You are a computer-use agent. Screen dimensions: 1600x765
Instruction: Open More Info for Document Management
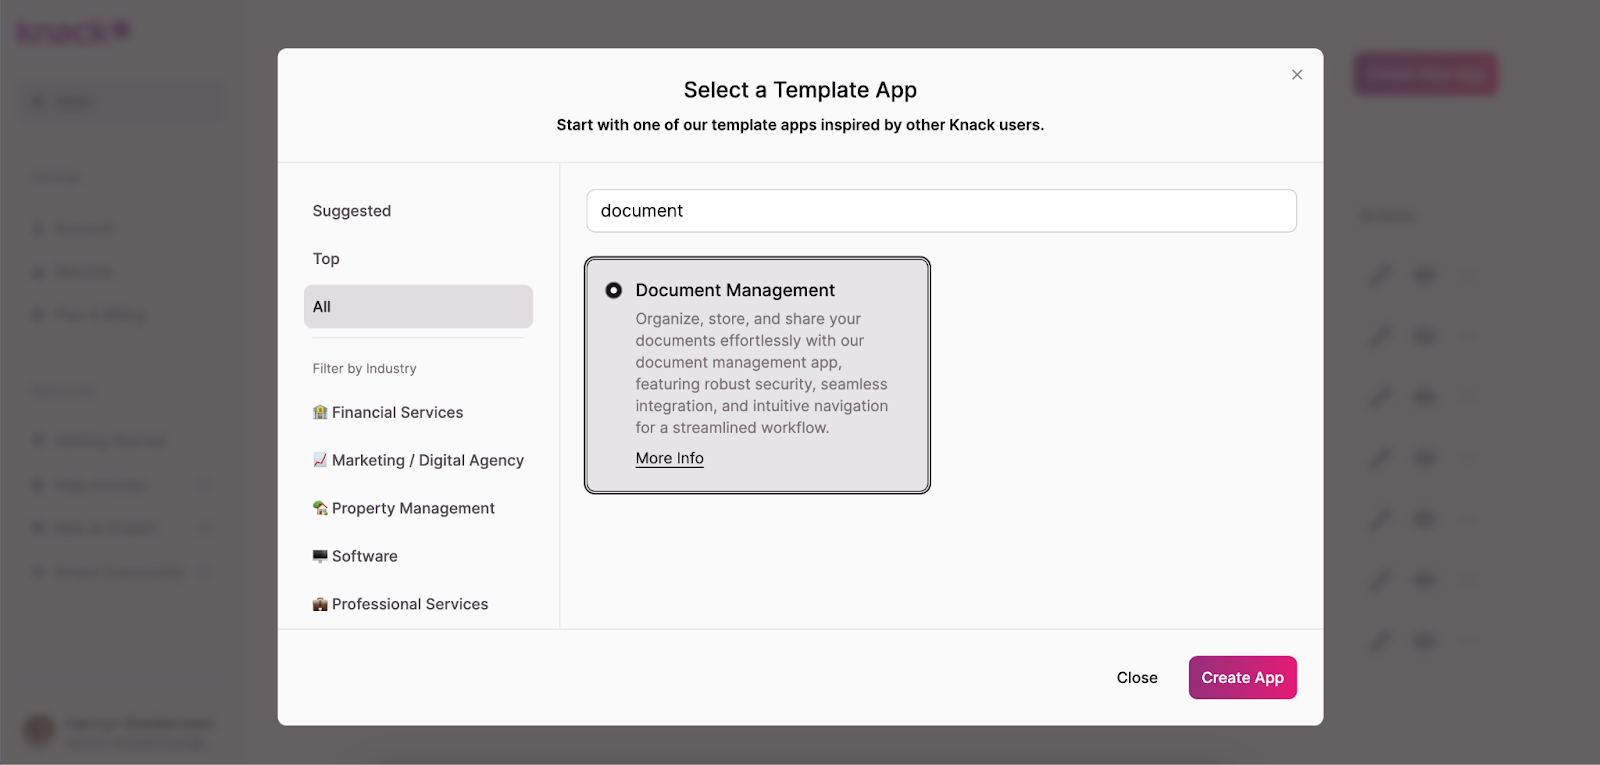coord(669,458)
